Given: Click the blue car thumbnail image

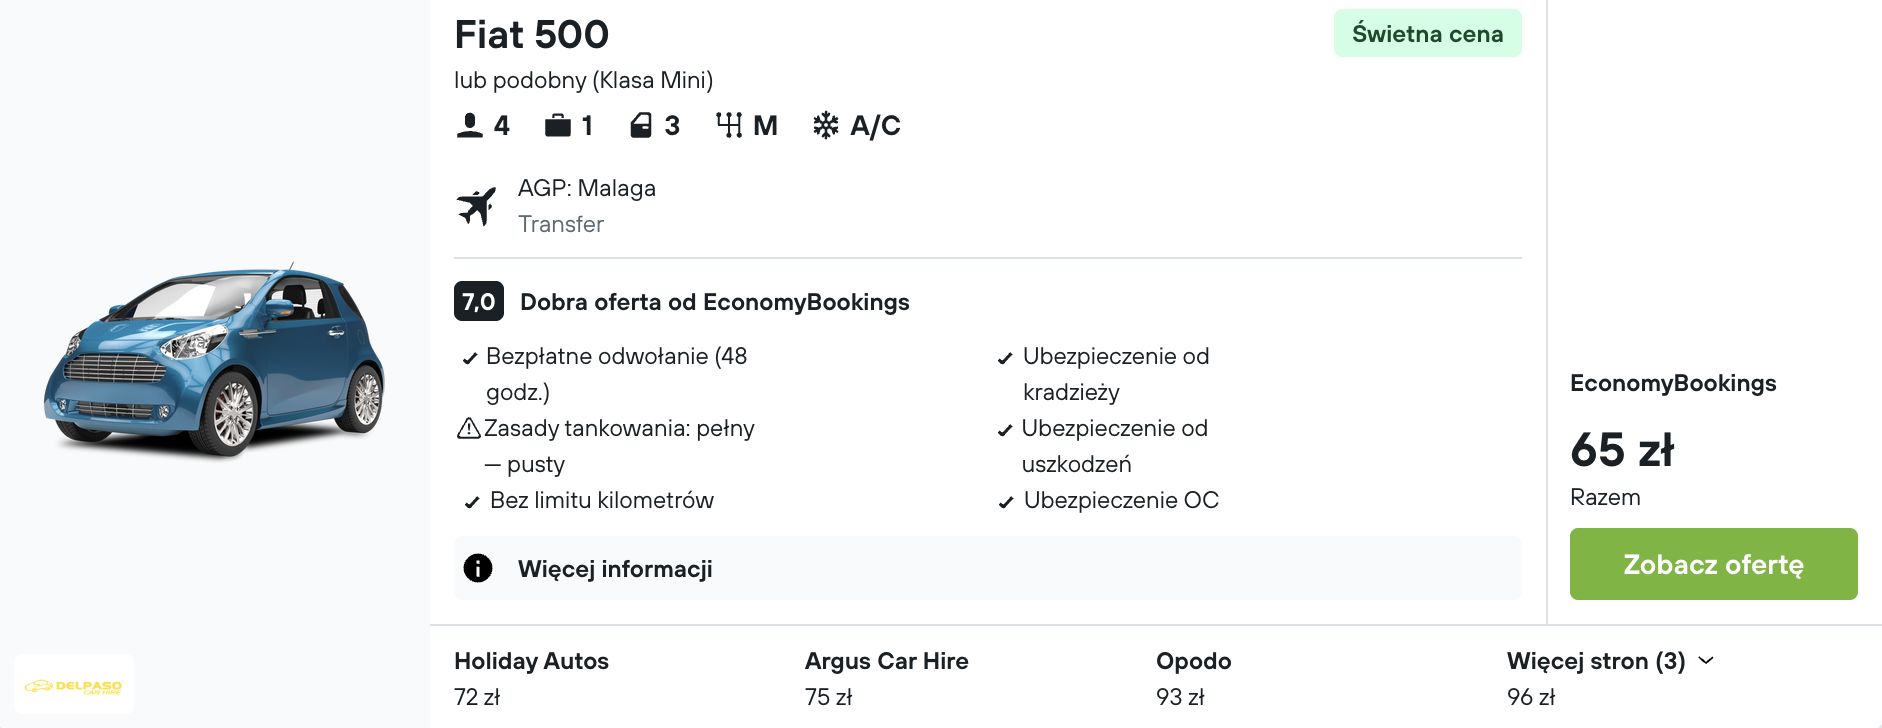Looking at the screenshot, I should [214, 360].
